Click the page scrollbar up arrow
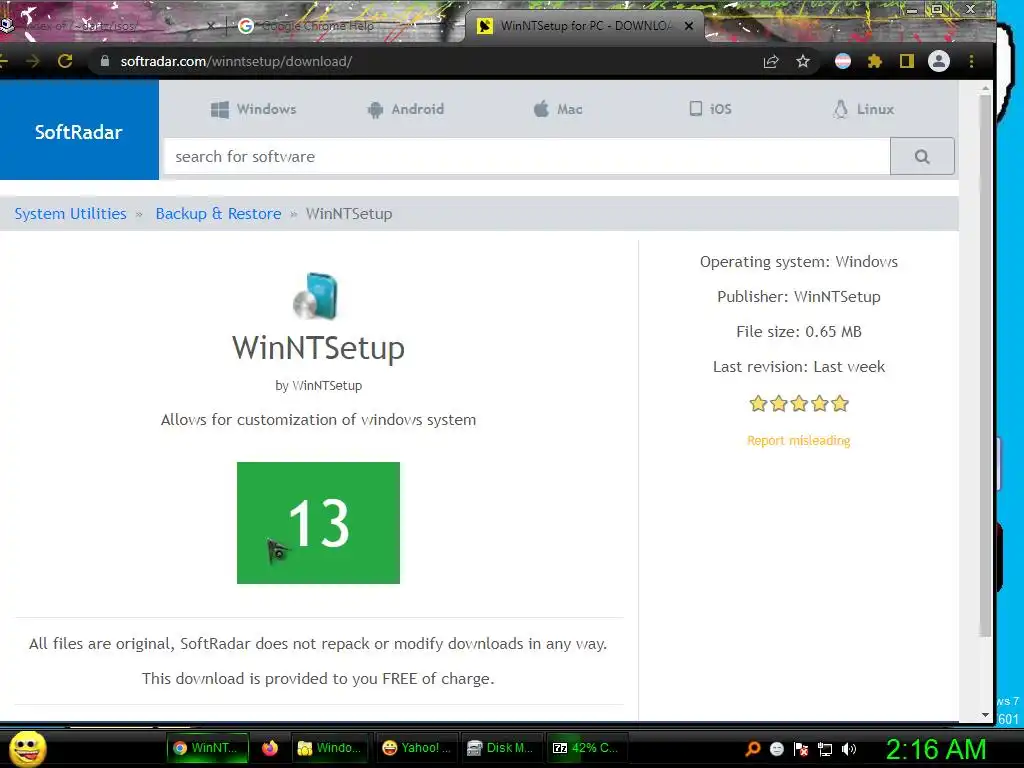The image size is (1024, 768). 985,88
